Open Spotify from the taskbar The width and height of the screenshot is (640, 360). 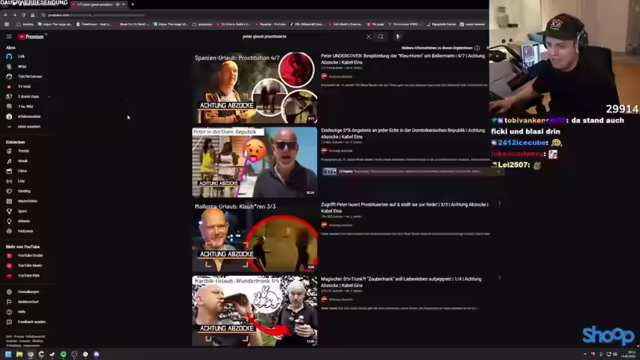[x=63, y=354]
